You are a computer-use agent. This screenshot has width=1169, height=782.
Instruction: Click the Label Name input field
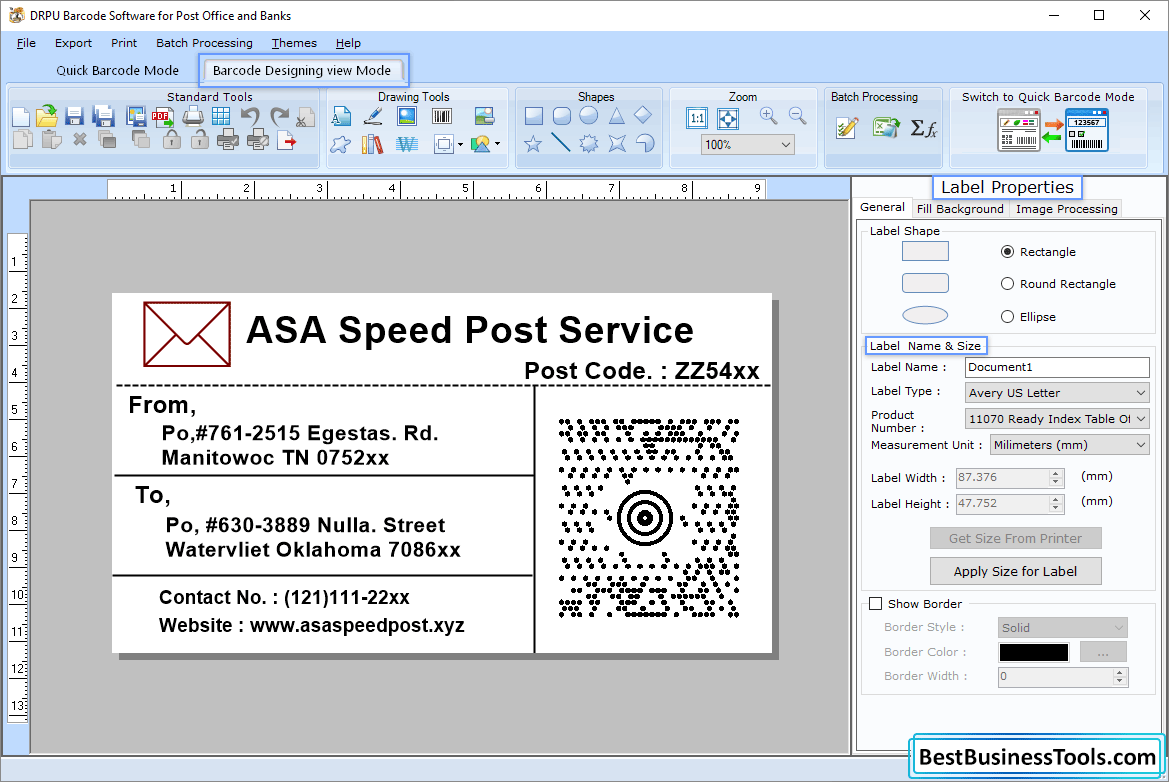point(1057,367)
